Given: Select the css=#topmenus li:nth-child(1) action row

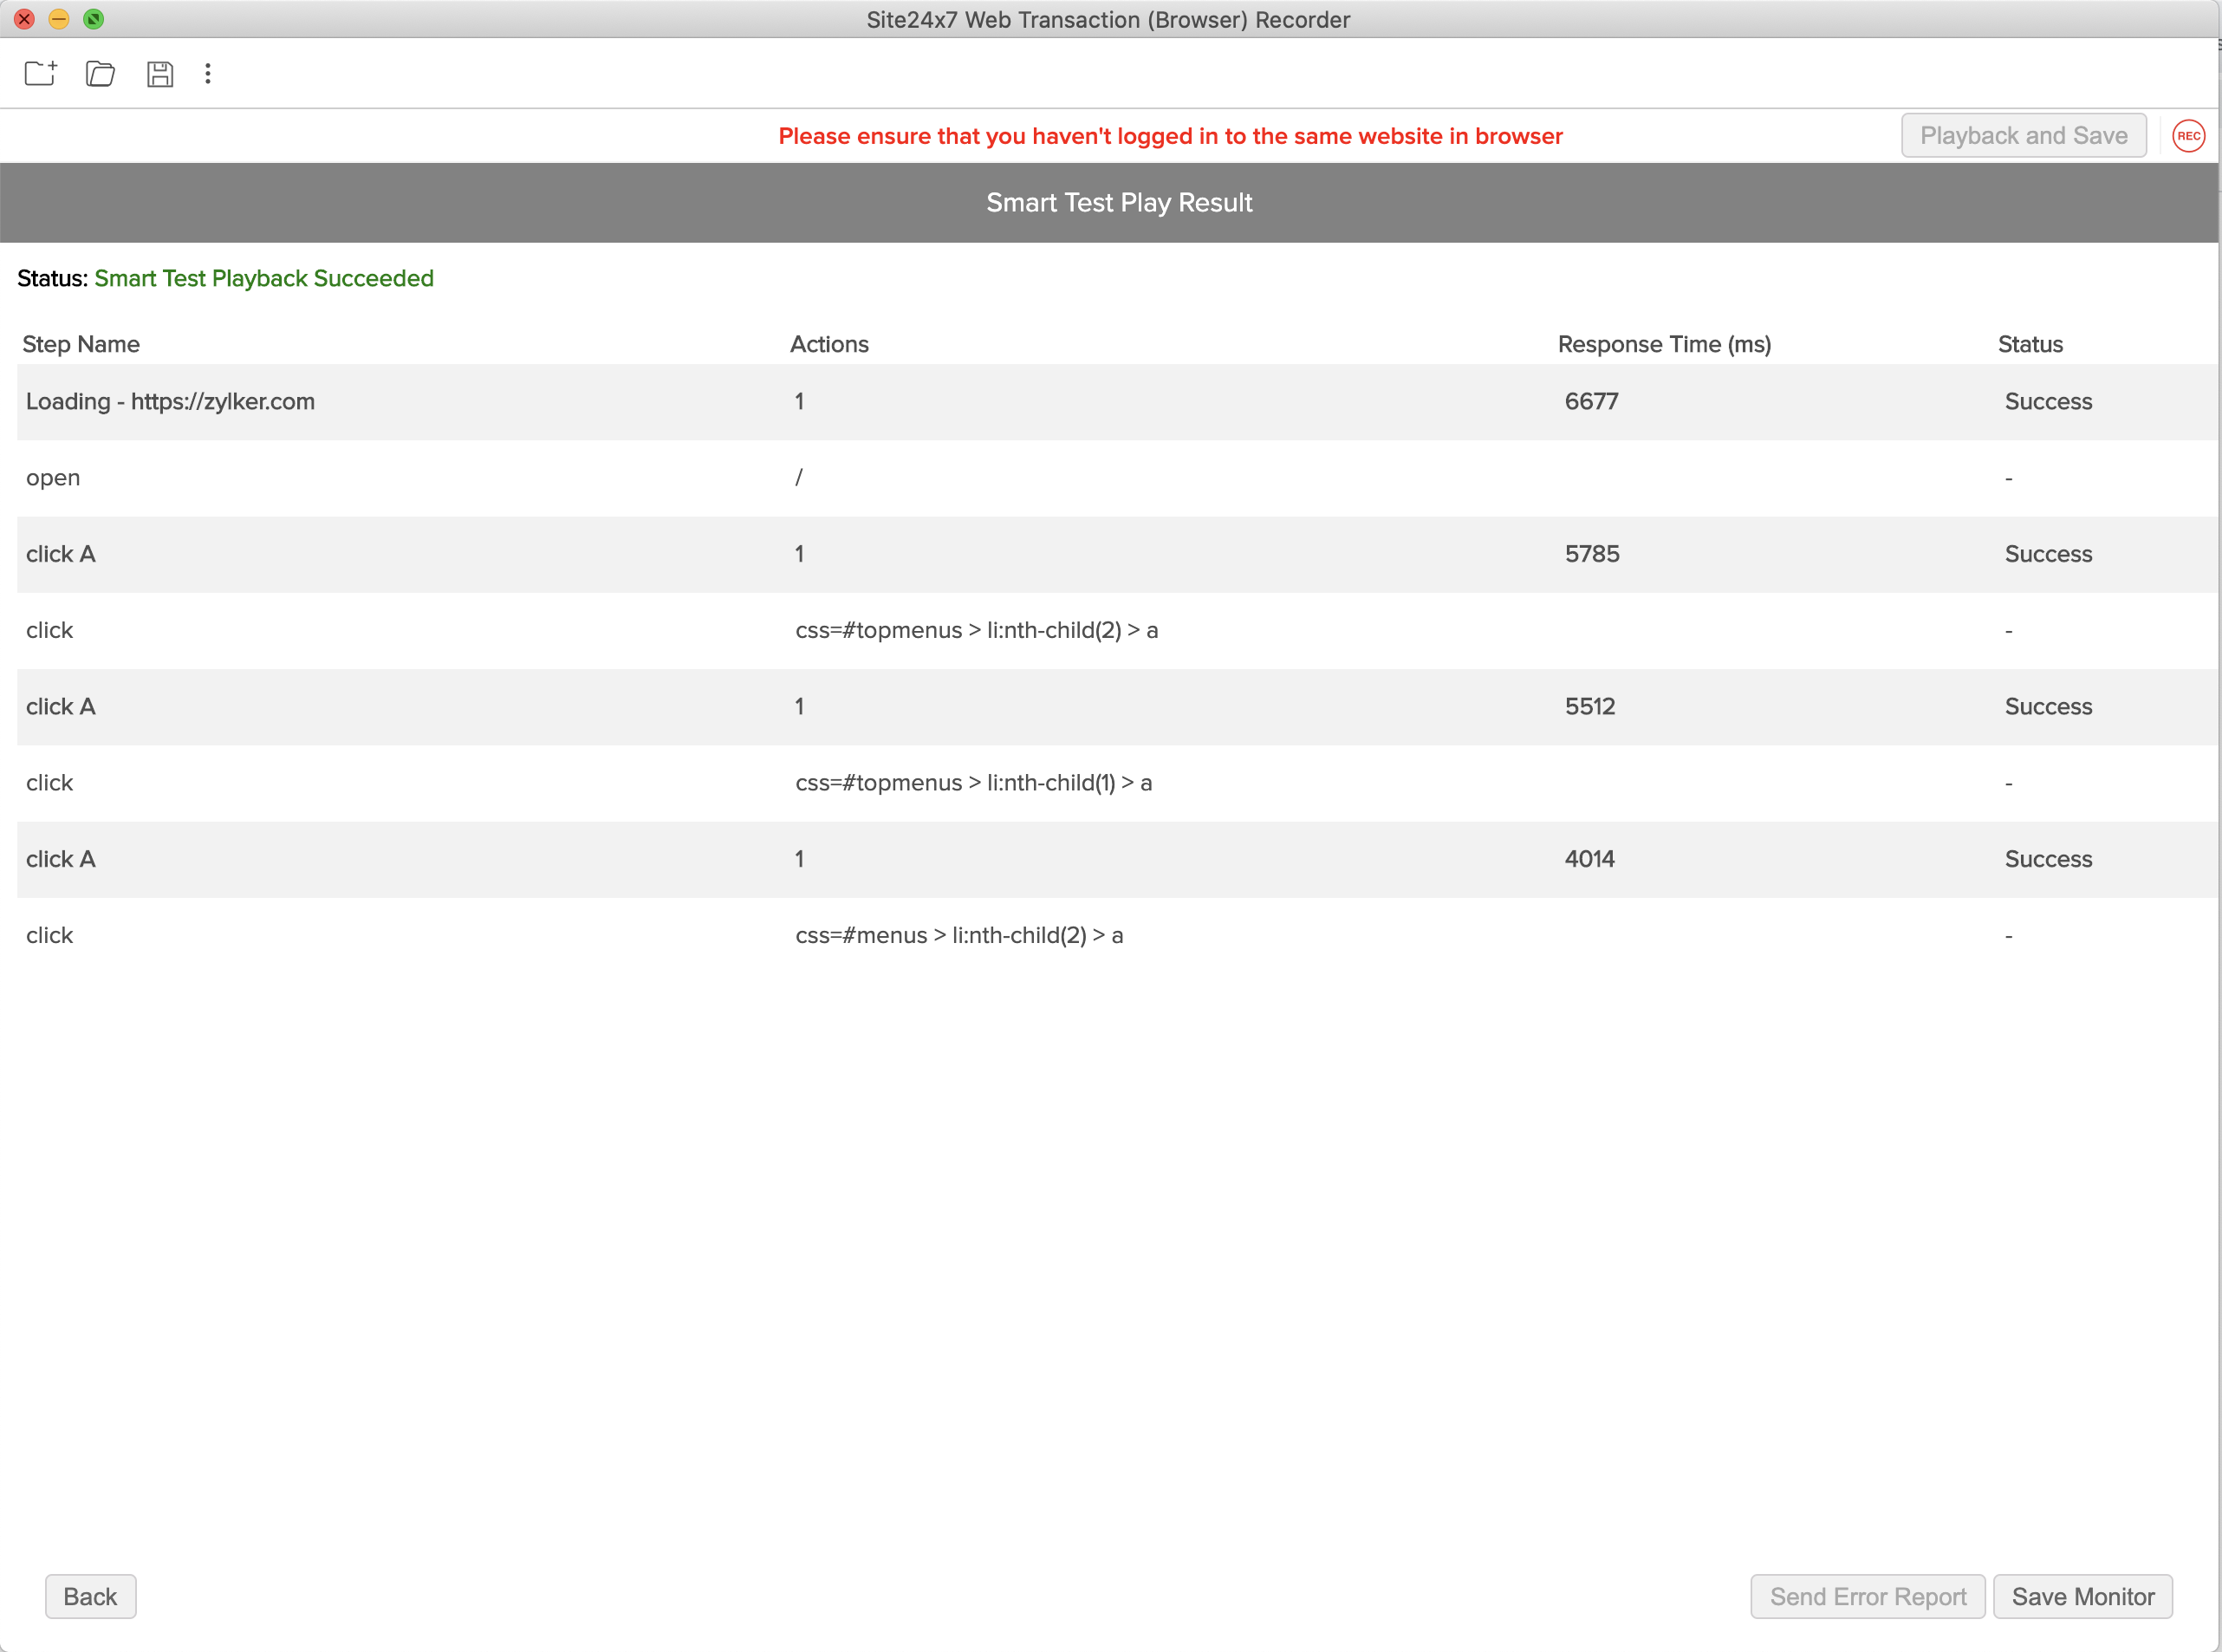Looking at the screenshot, I should coord(973,783).
